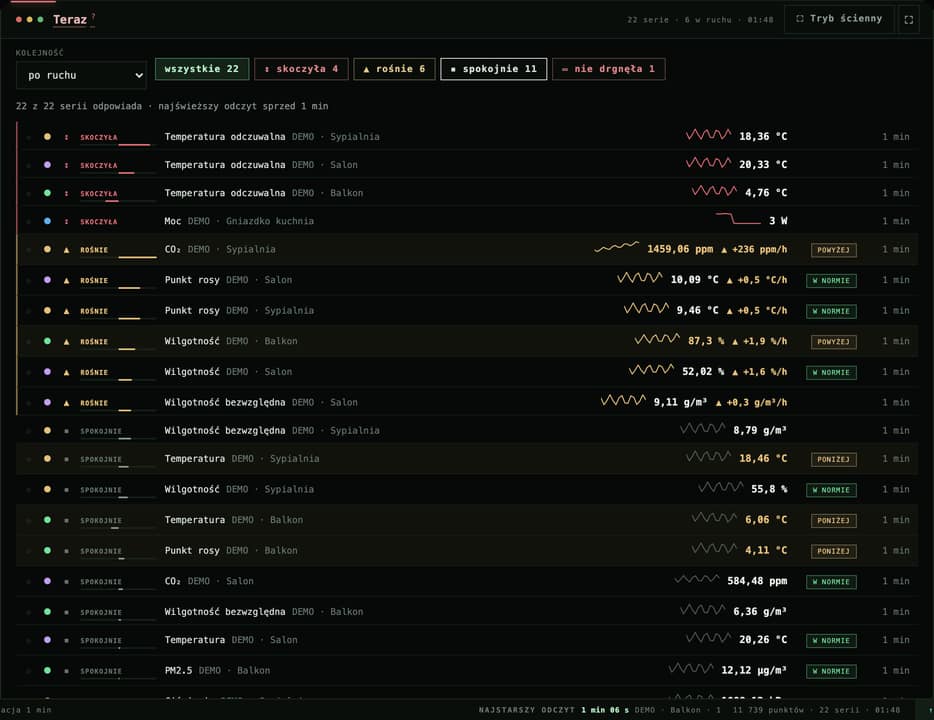Screen dimensions: 934x720
Task: Click orange dot of Temperatura odczuwalna Sypialnia
Action: click(47, 136)
